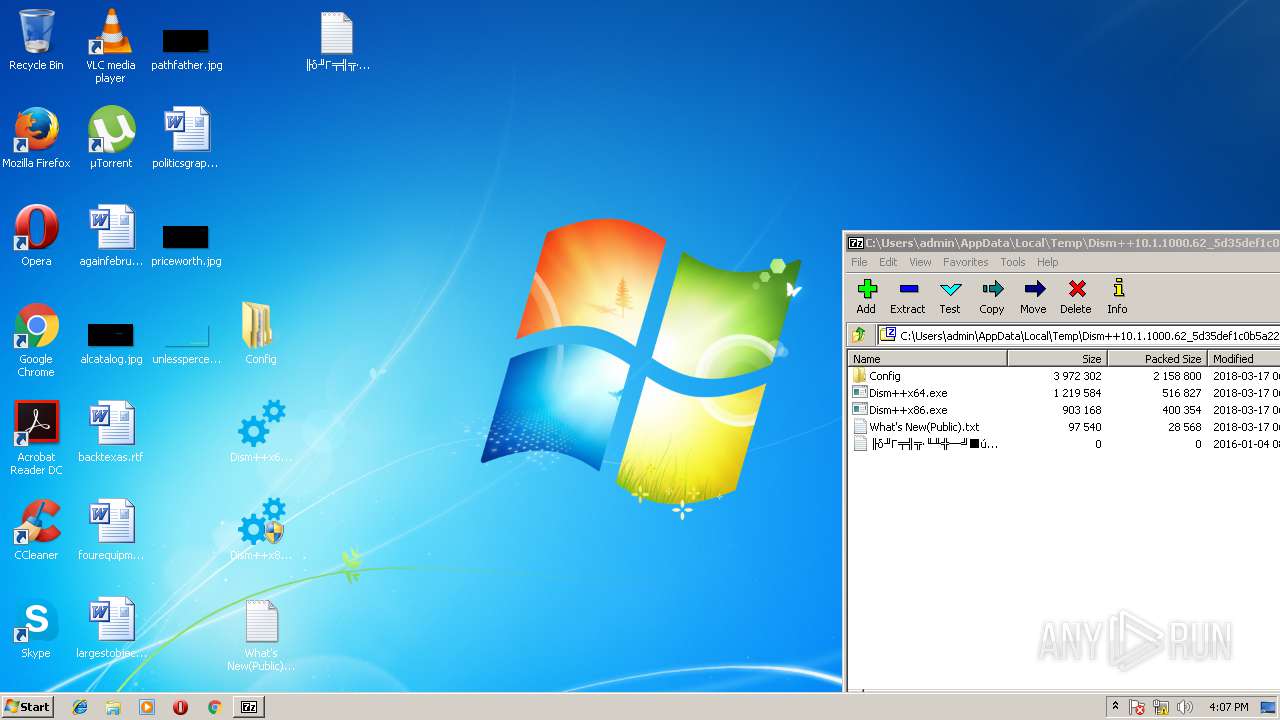Click the Copy toolbar button

[x=992, y=297]
